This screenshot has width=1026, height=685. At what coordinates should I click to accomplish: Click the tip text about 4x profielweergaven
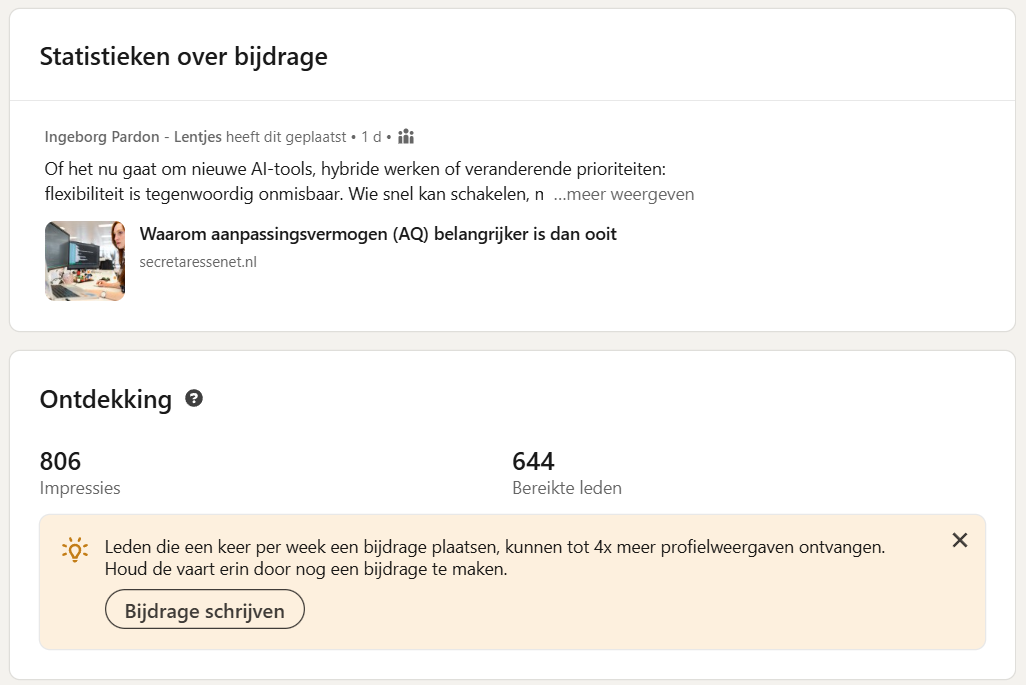coord(495,547)
